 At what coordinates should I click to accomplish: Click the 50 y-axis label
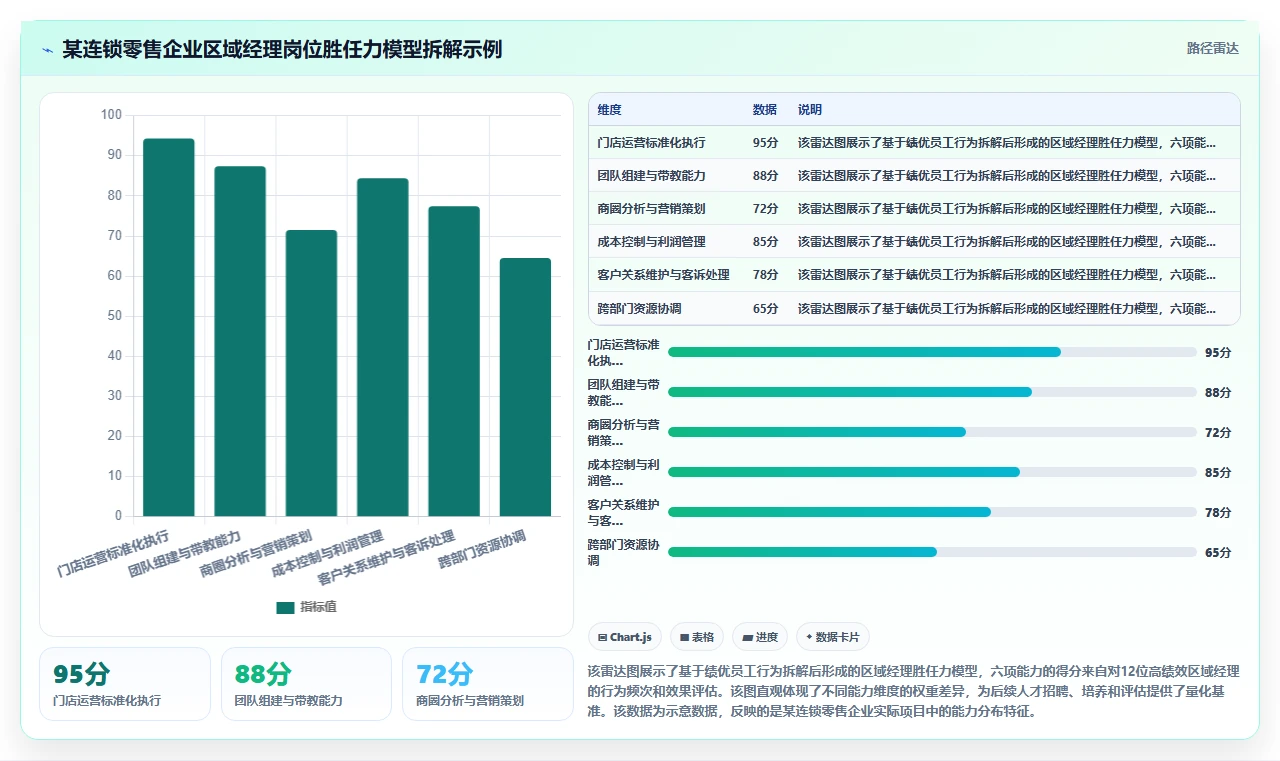(x=115, y=316)
